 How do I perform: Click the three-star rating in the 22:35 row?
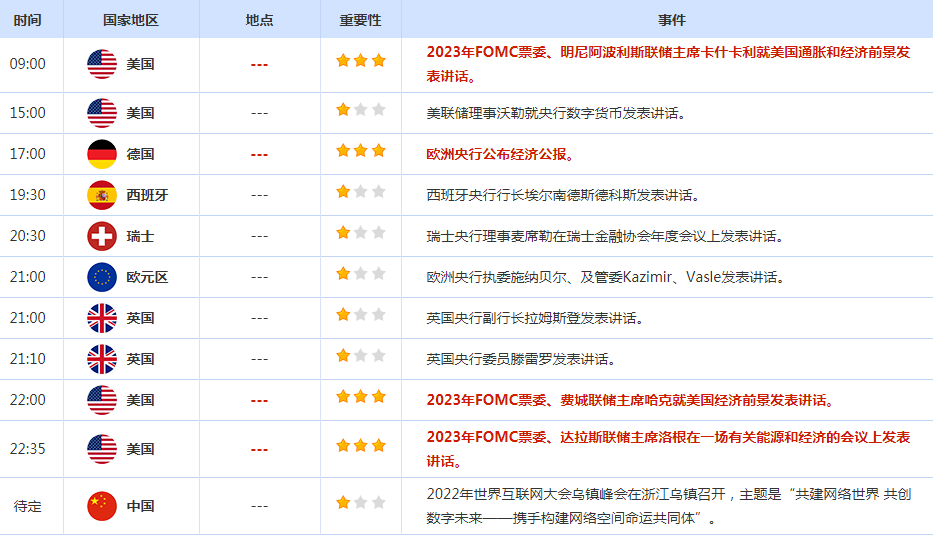click(x=361, y=446)
